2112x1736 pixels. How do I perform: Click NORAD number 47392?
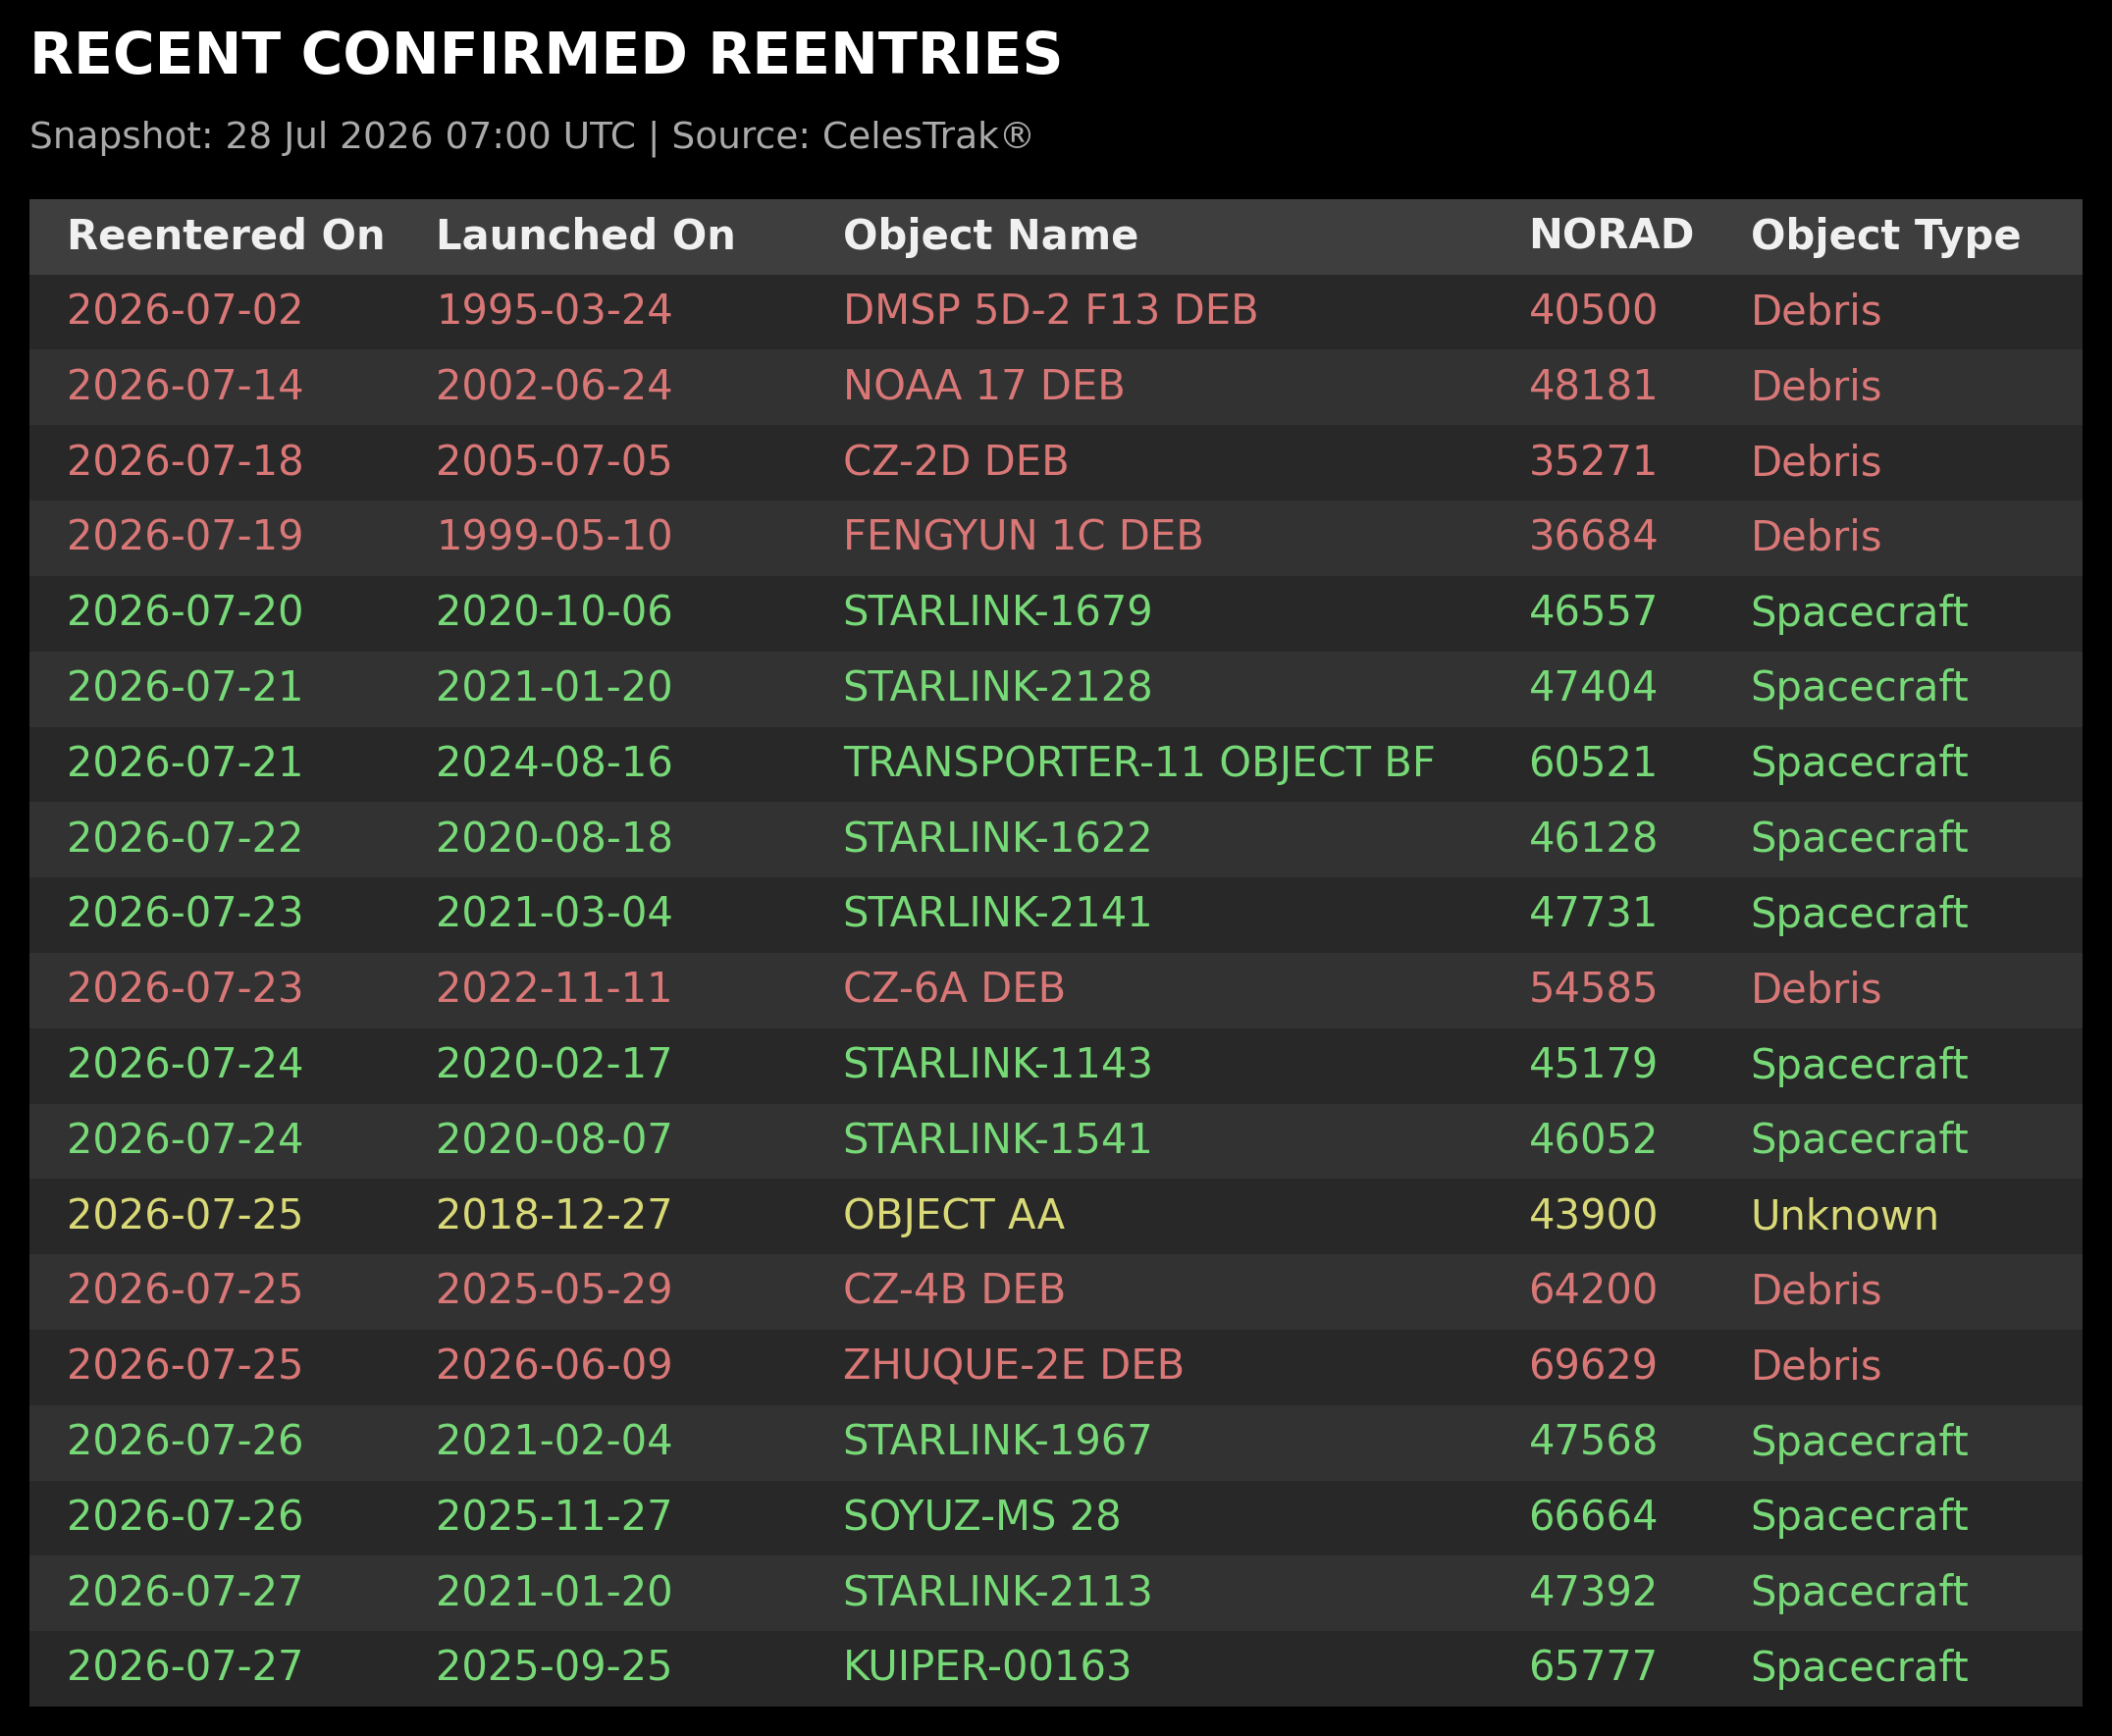1593,1592
